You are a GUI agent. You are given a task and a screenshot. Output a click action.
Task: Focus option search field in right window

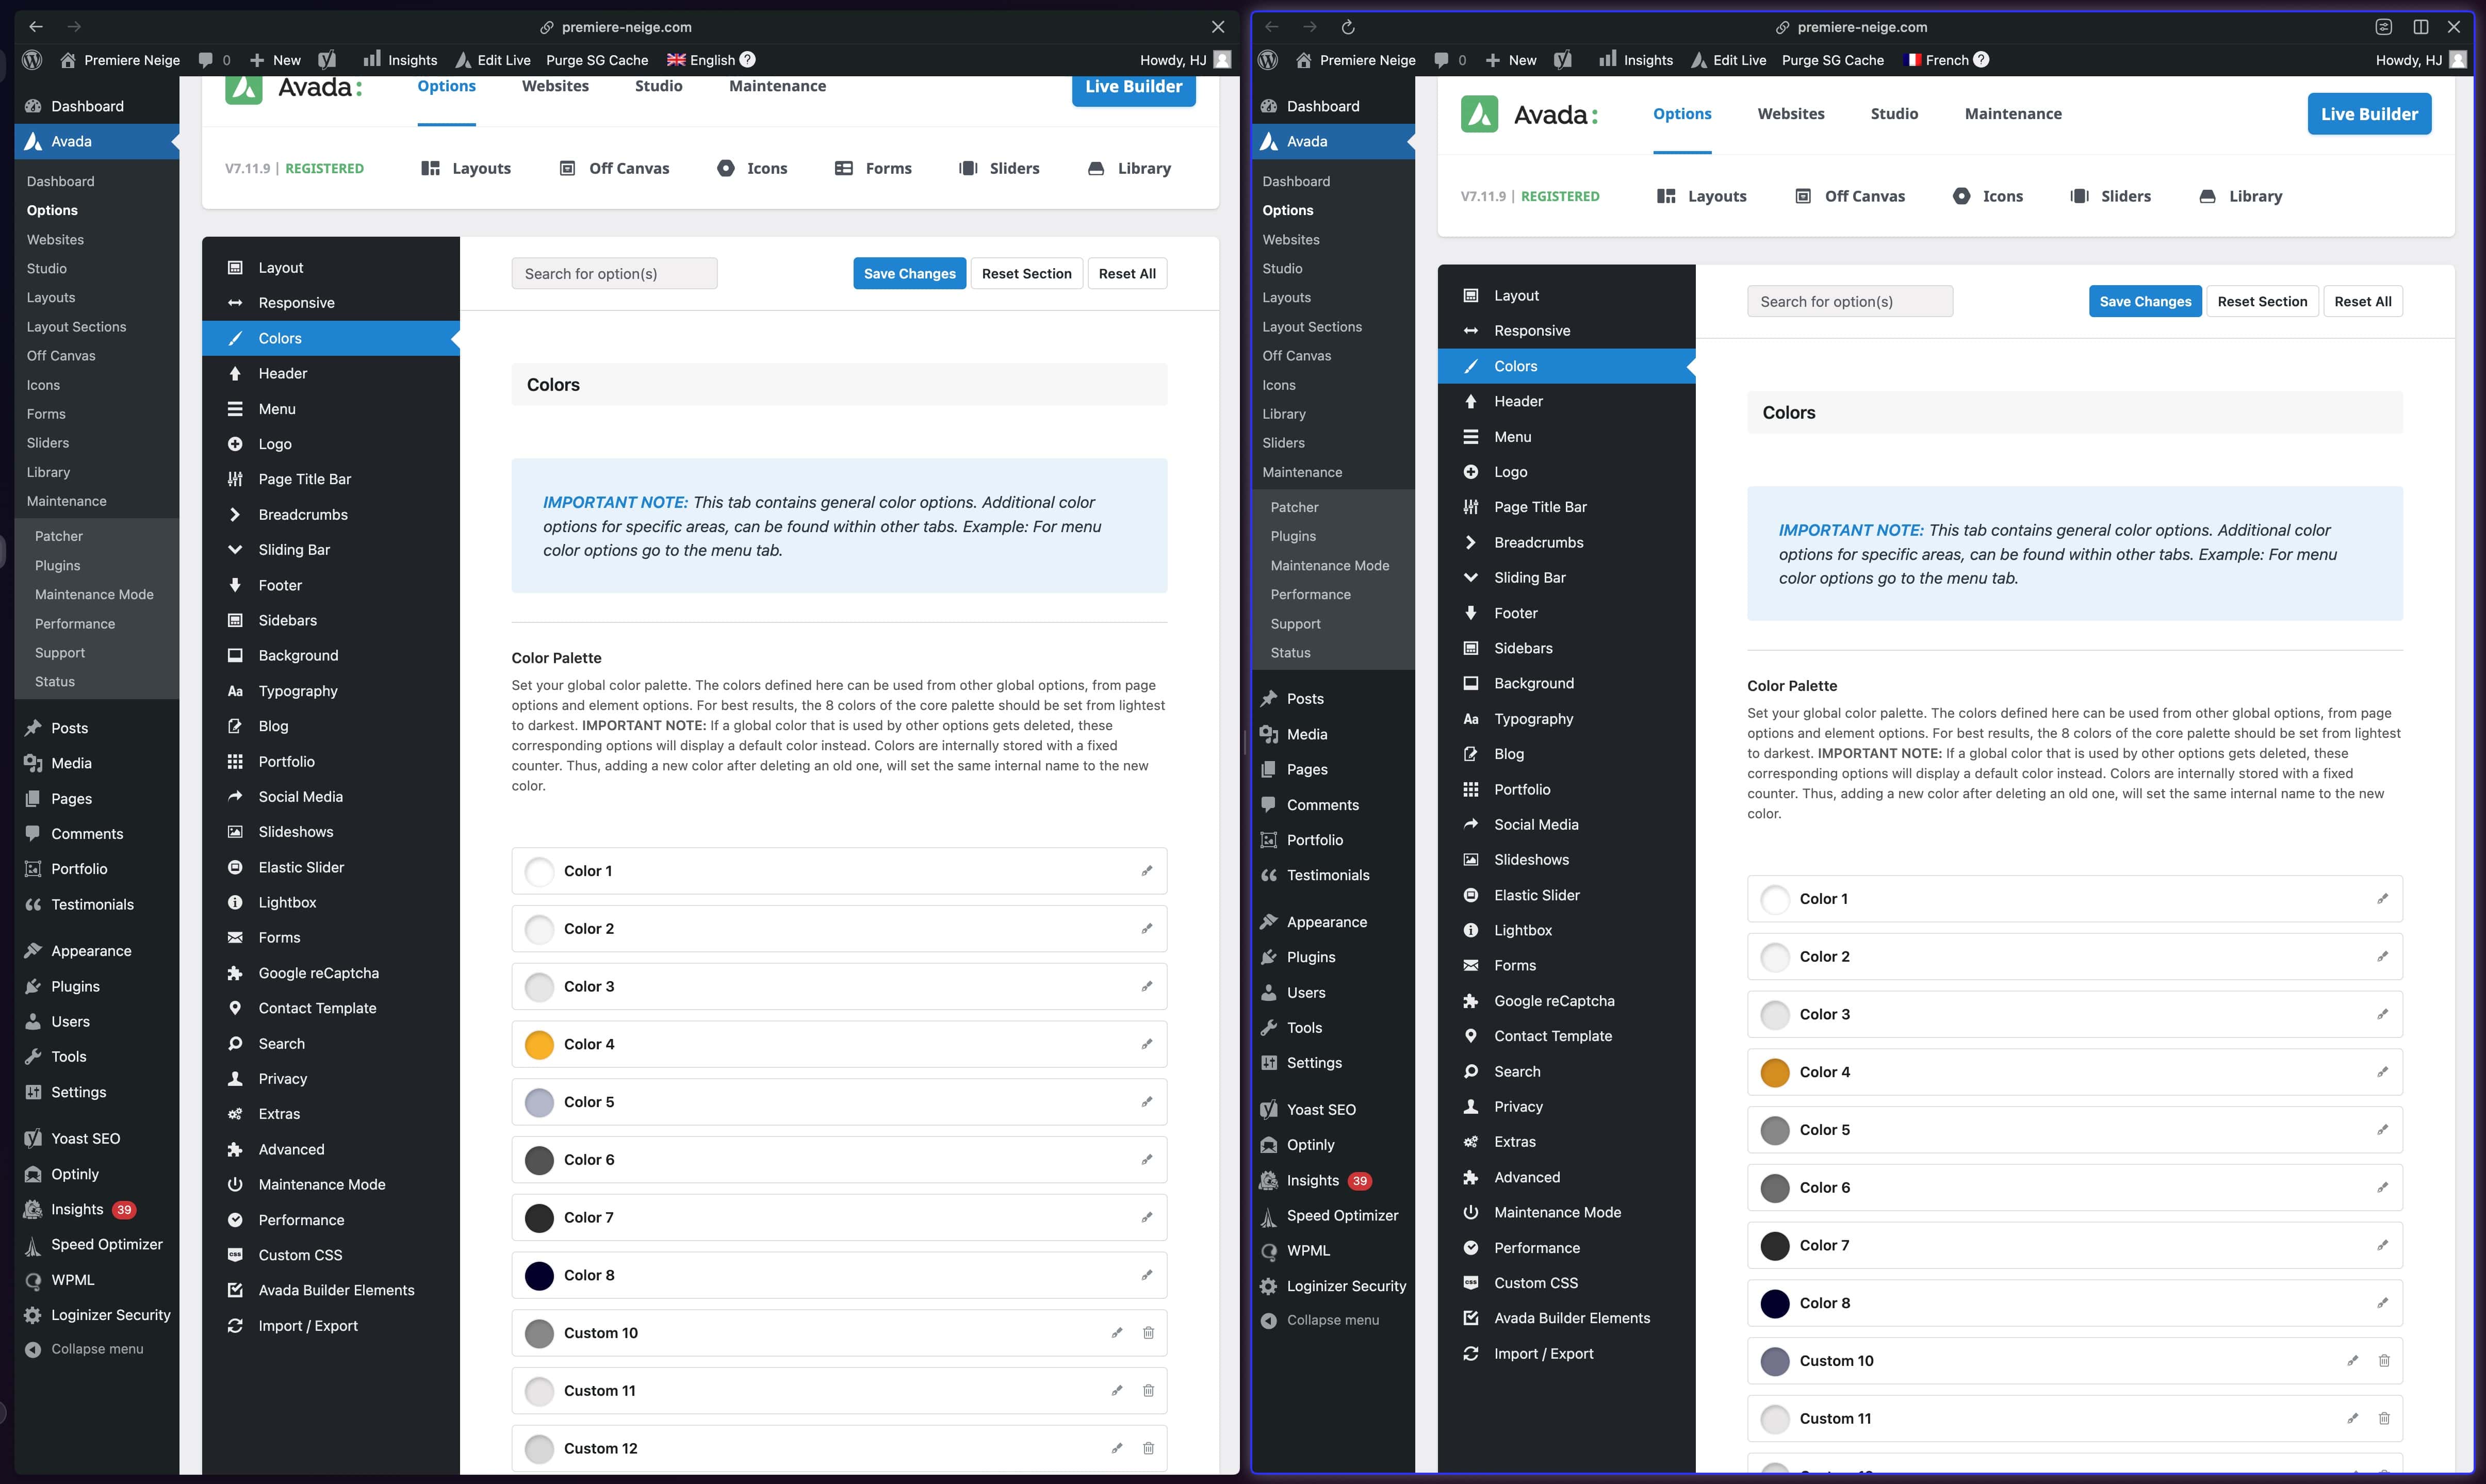coord(1850,302)
